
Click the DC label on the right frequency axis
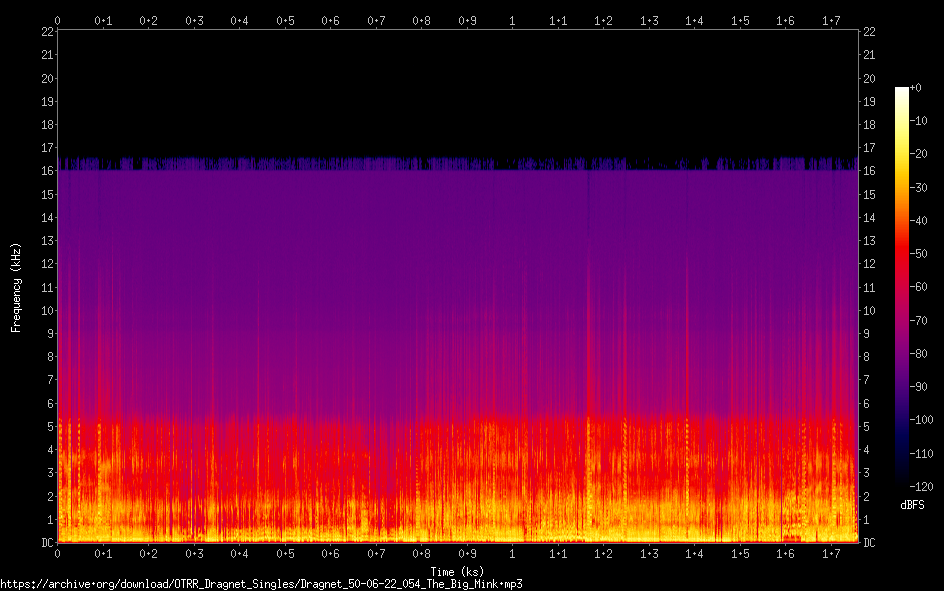click(869, 543)
